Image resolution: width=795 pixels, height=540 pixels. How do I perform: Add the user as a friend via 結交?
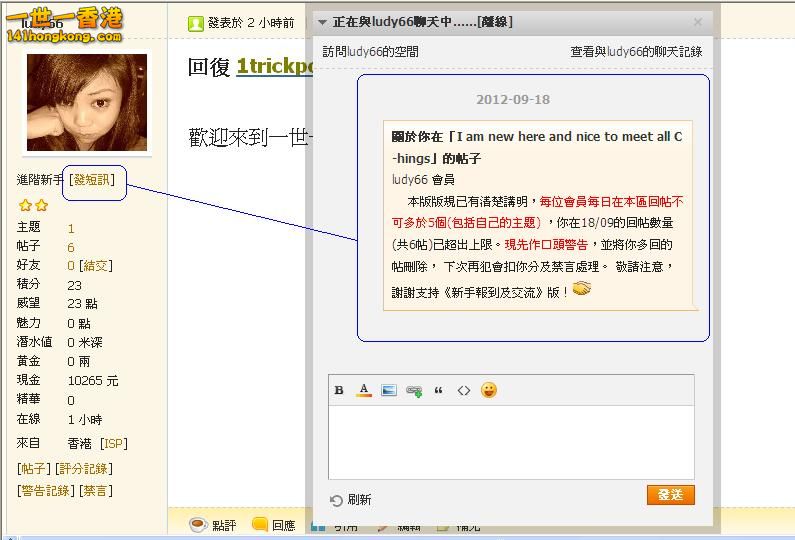(95, 266)
